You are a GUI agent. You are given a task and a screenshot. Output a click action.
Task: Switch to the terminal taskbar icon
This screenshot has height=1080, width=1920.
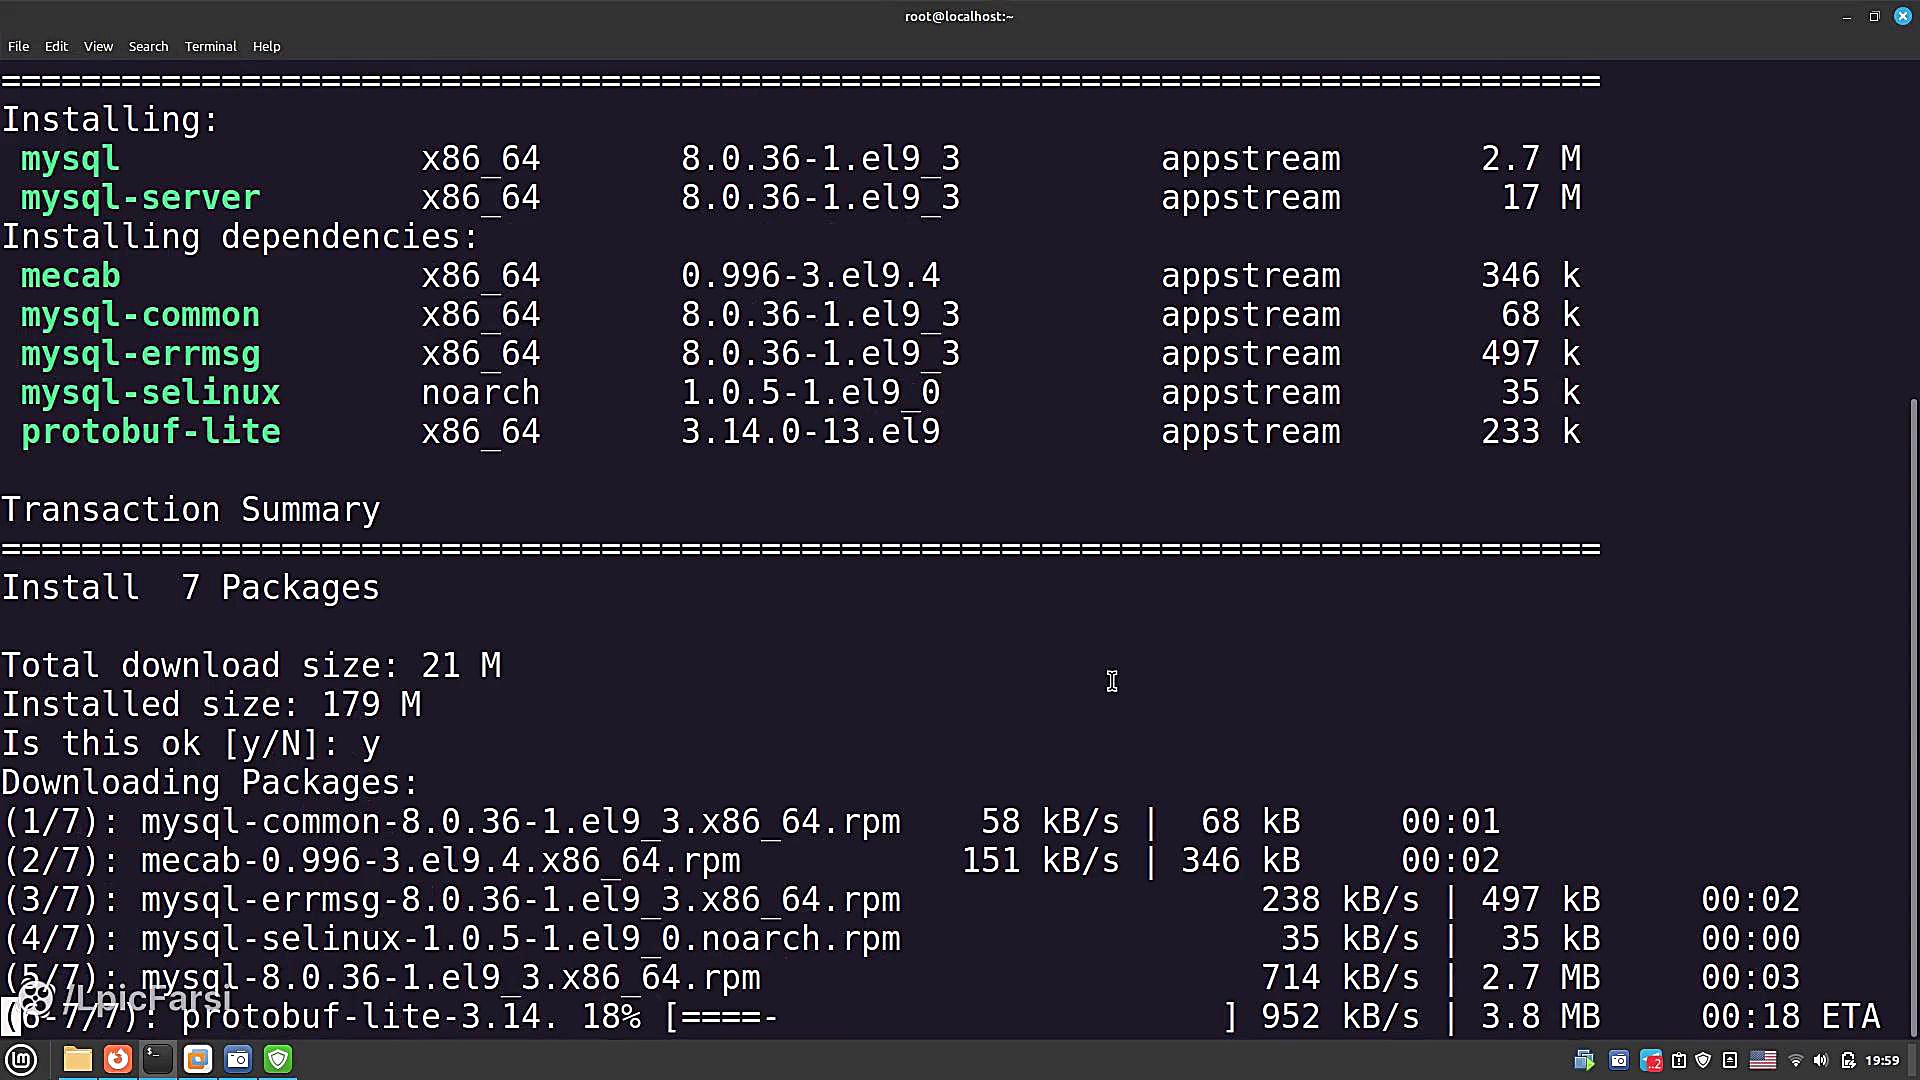tap(157, 1059)
